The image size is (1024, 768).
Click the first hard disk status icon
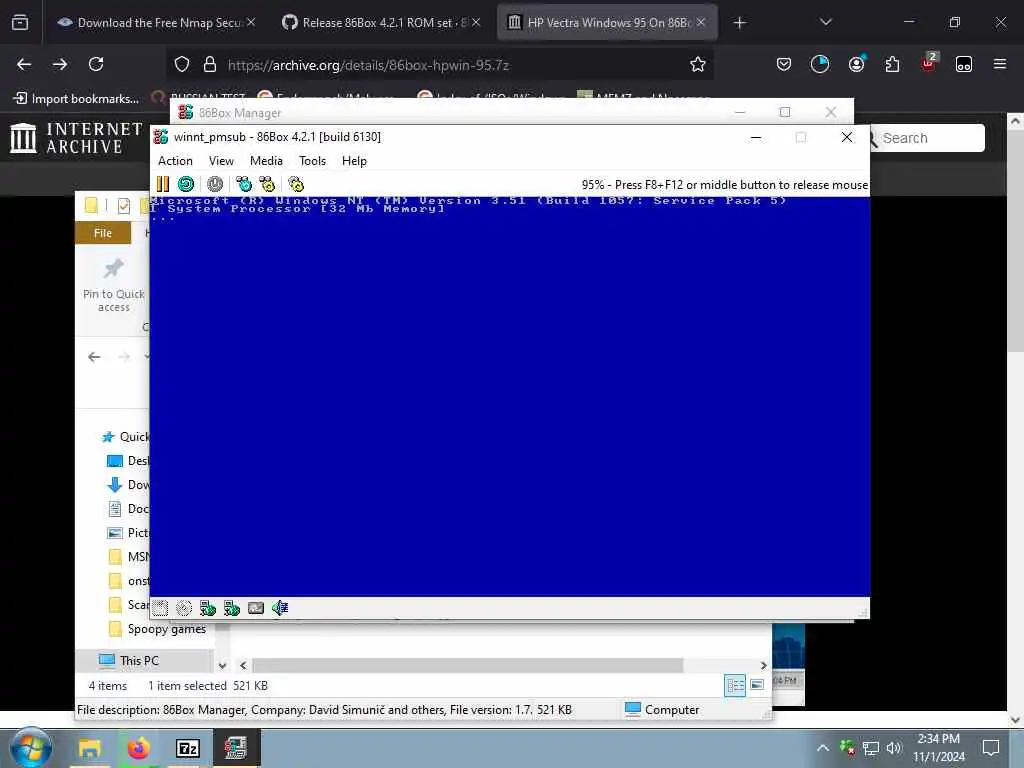[x=208, y=608]
